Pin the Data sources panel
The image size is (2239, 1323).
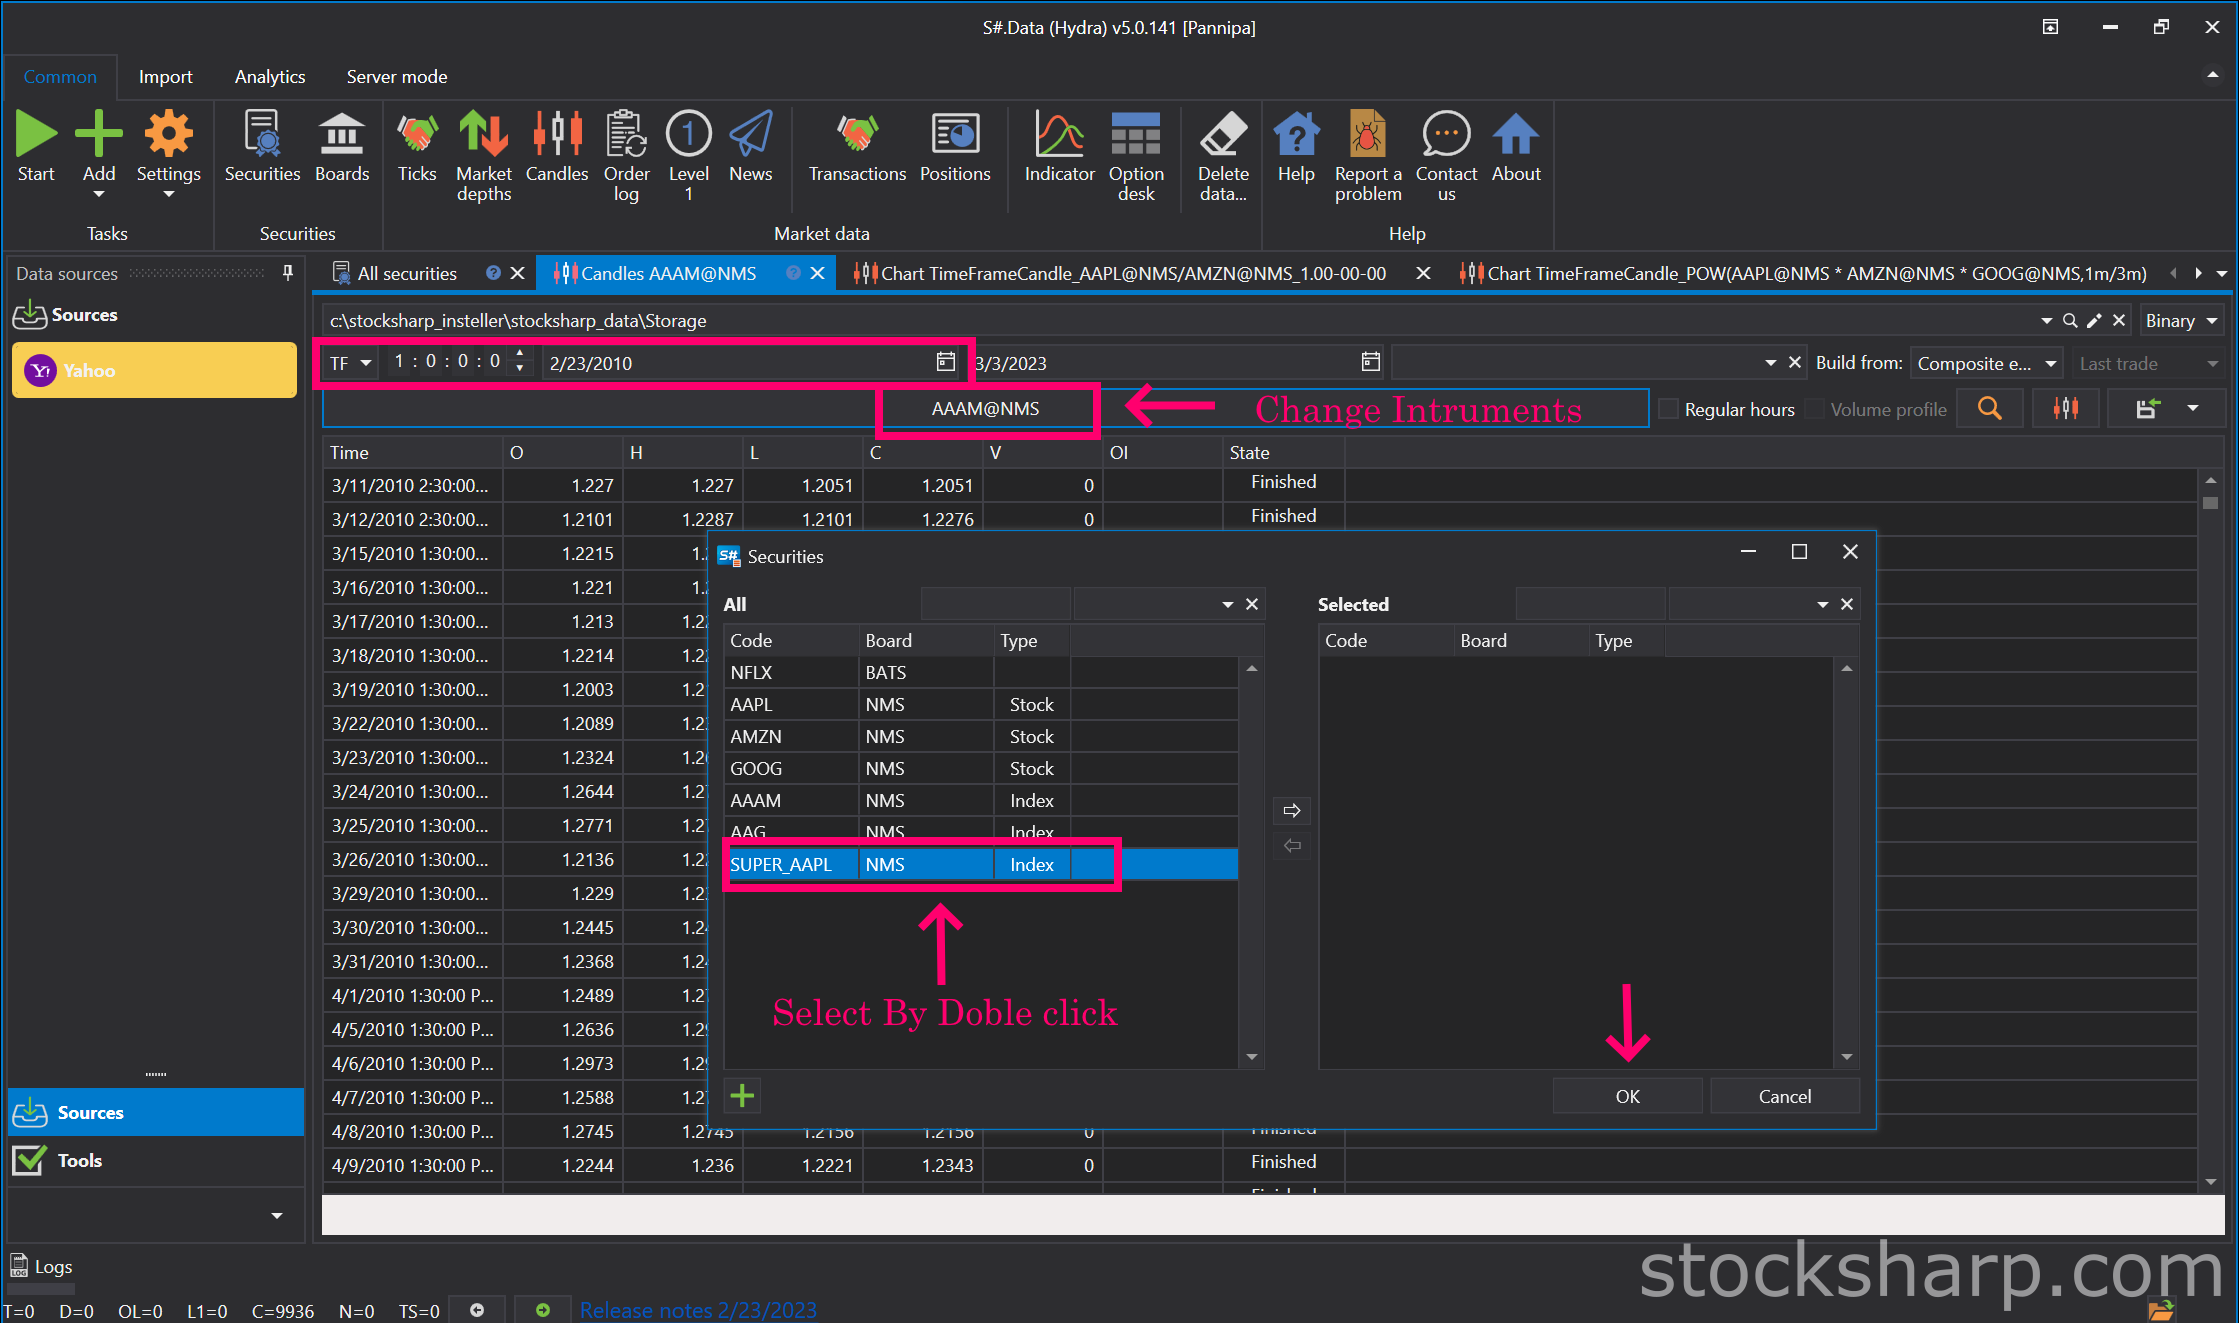coord(288,273)
